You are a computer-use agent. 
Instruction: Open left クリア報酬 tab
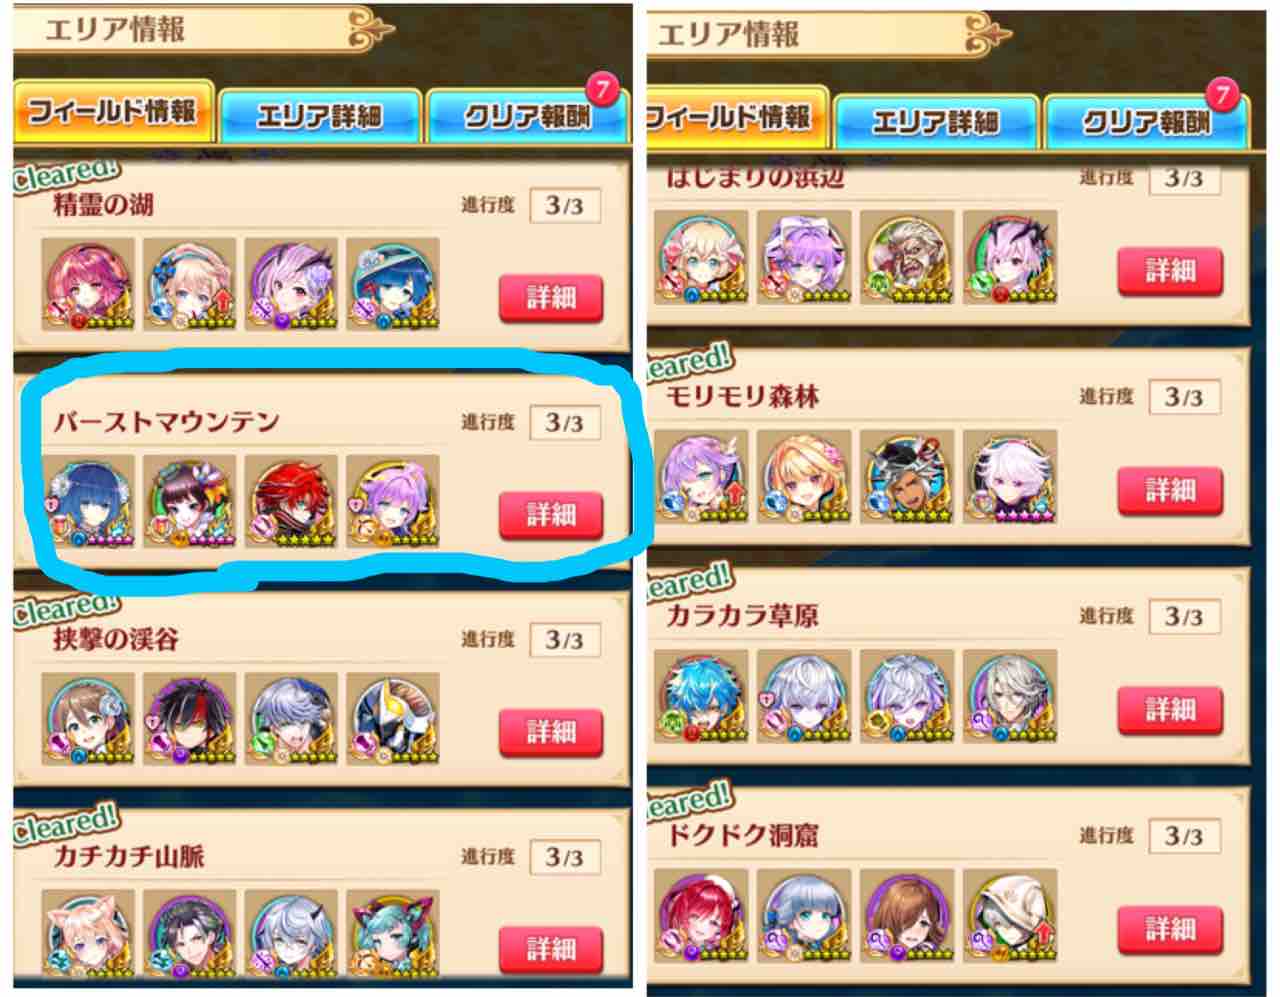(527, 117)
